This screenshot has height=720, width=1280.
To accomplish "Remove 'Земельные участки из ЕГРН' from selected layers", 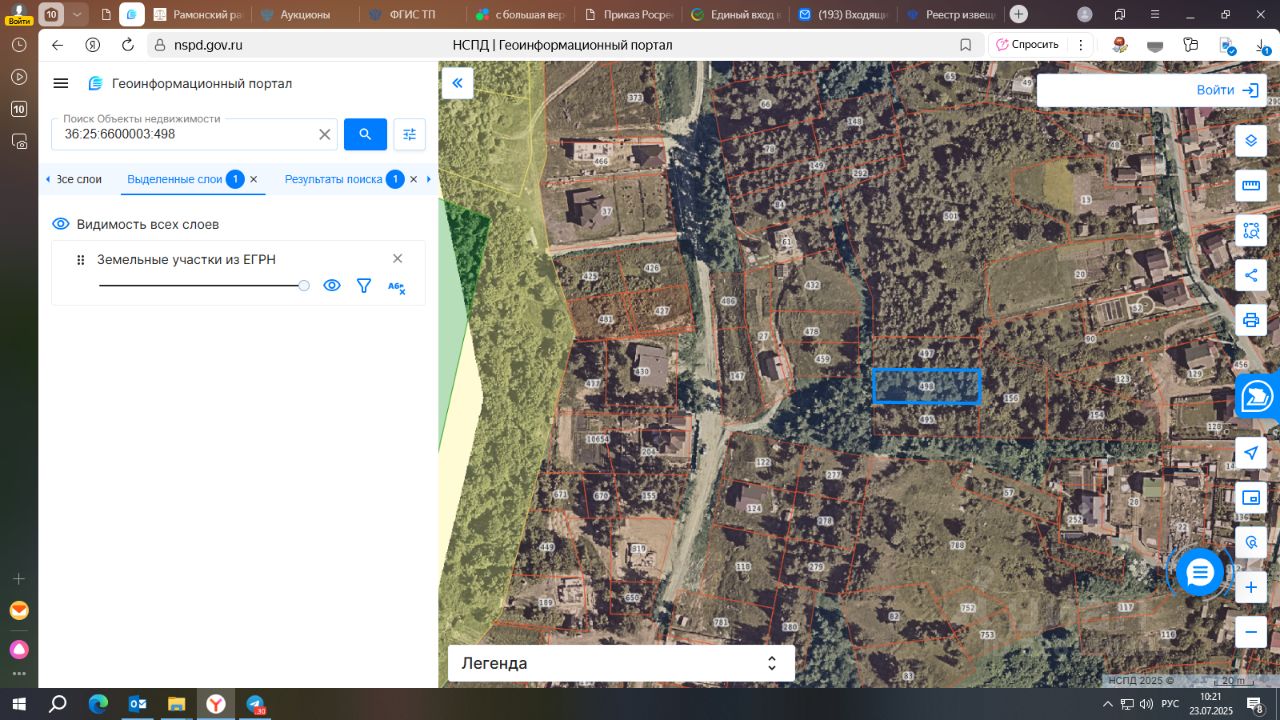I will tap(397, 259).
